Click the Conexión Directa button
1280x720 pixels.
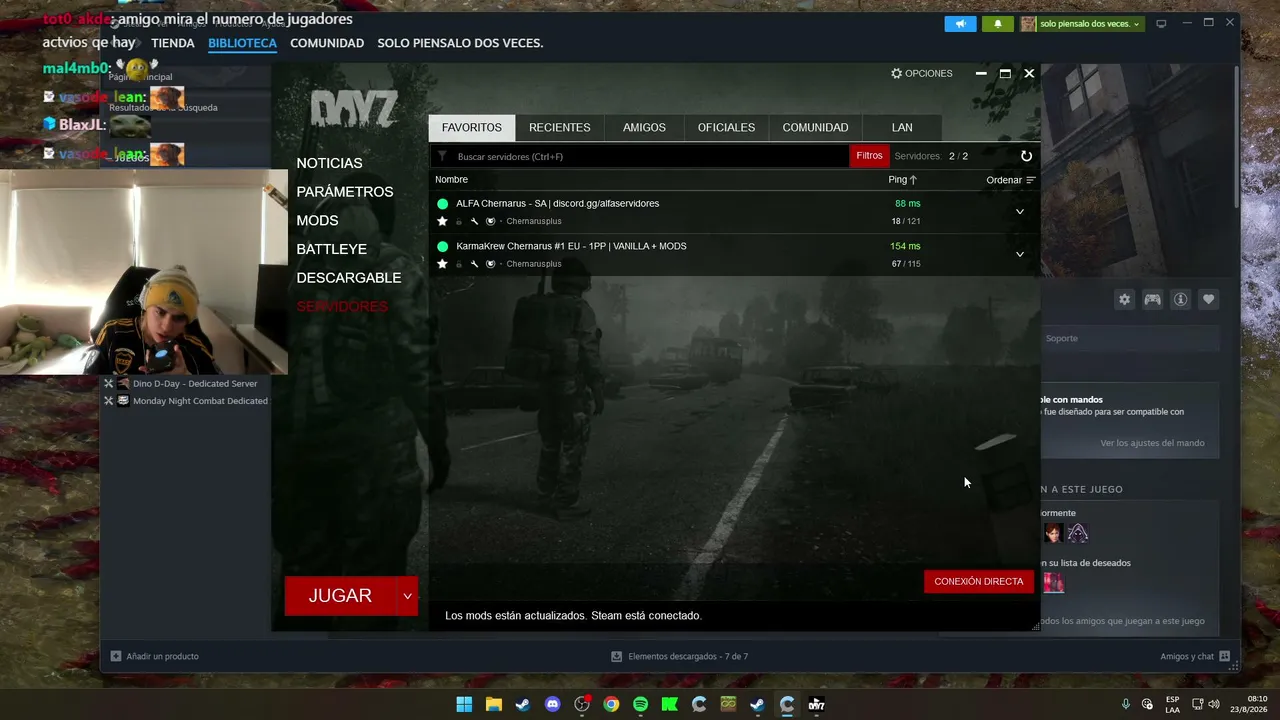pos(979,581)
